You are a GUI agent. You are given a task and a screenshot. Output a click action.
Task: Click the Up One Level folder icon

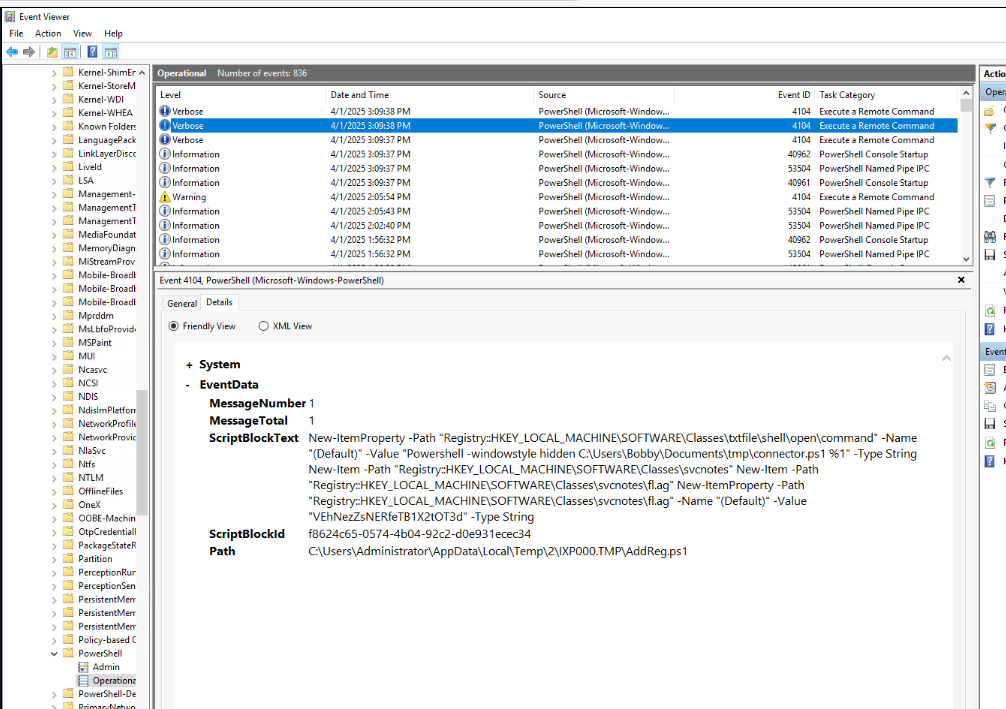pos(52,52)
